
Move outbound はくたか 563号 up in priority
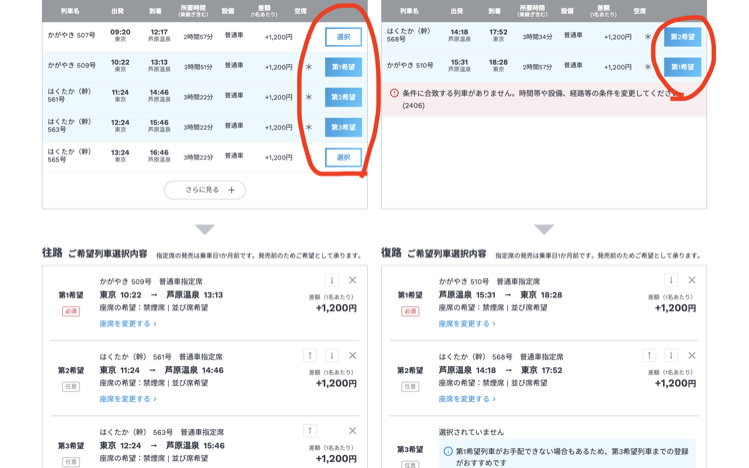click(310, 431)
